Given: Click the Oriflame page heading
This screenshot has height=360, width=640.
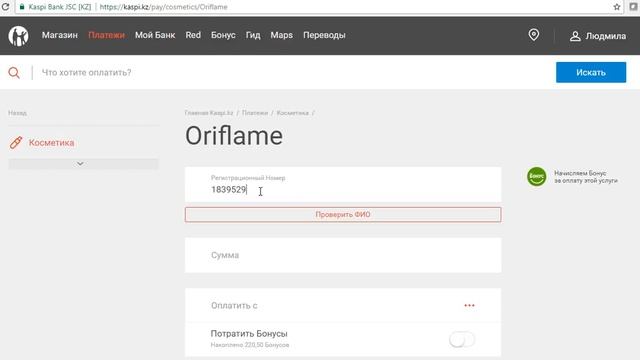Looking at the screenshot, I should [x=234, y=136].
